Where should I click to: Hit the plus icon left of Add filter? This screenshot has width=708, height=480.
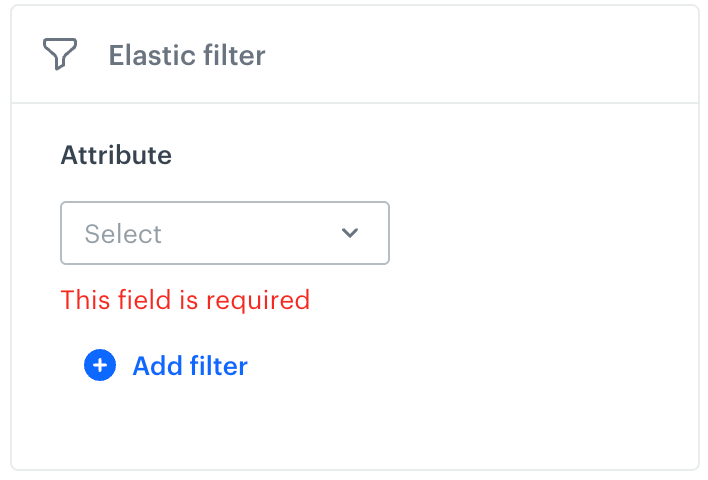tap(100, 366)
